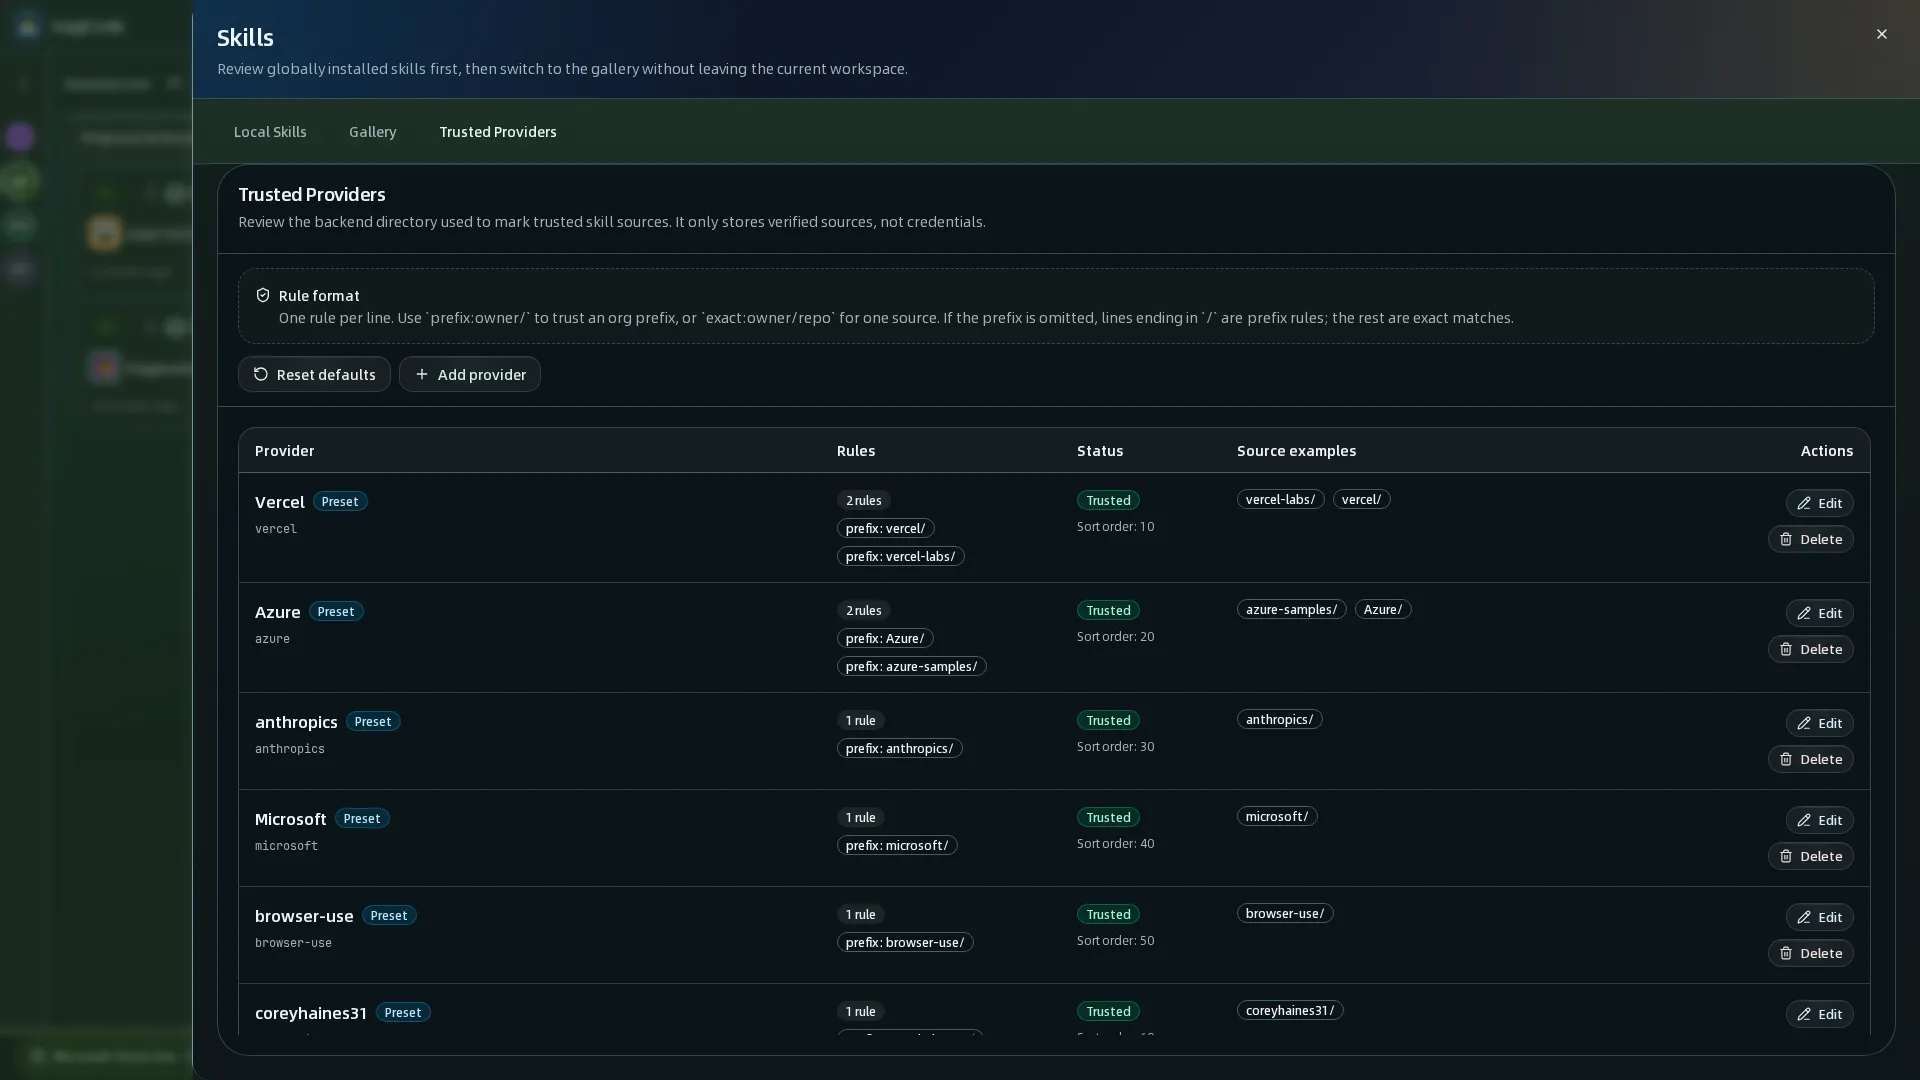Delete the Azure provider

(1810, 649)
